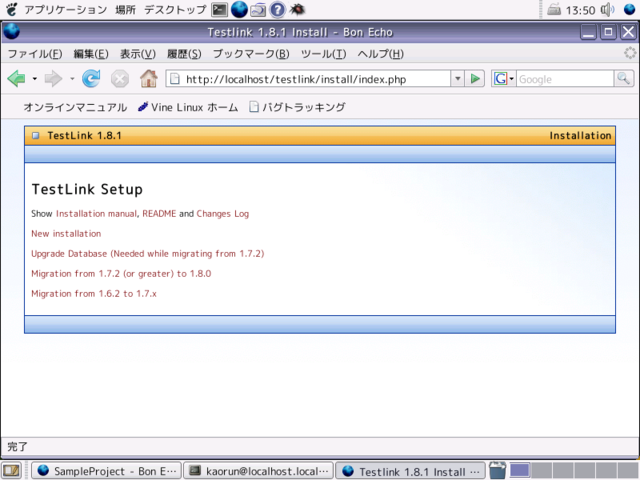Click the Stop loading button

click(120, 78)
